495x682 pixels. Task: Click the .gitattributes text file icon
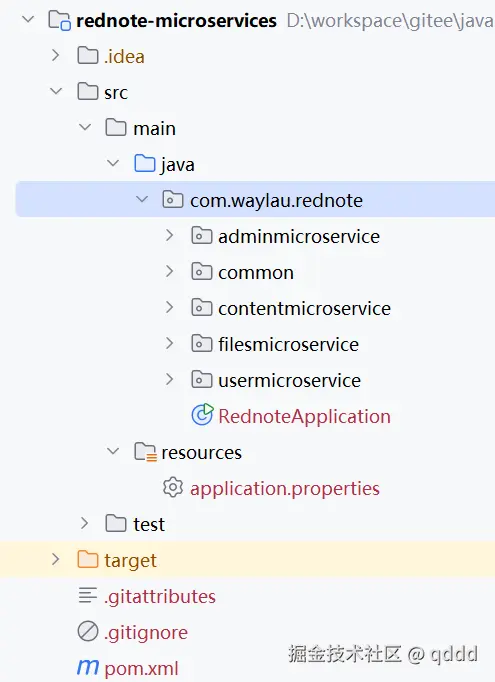[88, 595]
